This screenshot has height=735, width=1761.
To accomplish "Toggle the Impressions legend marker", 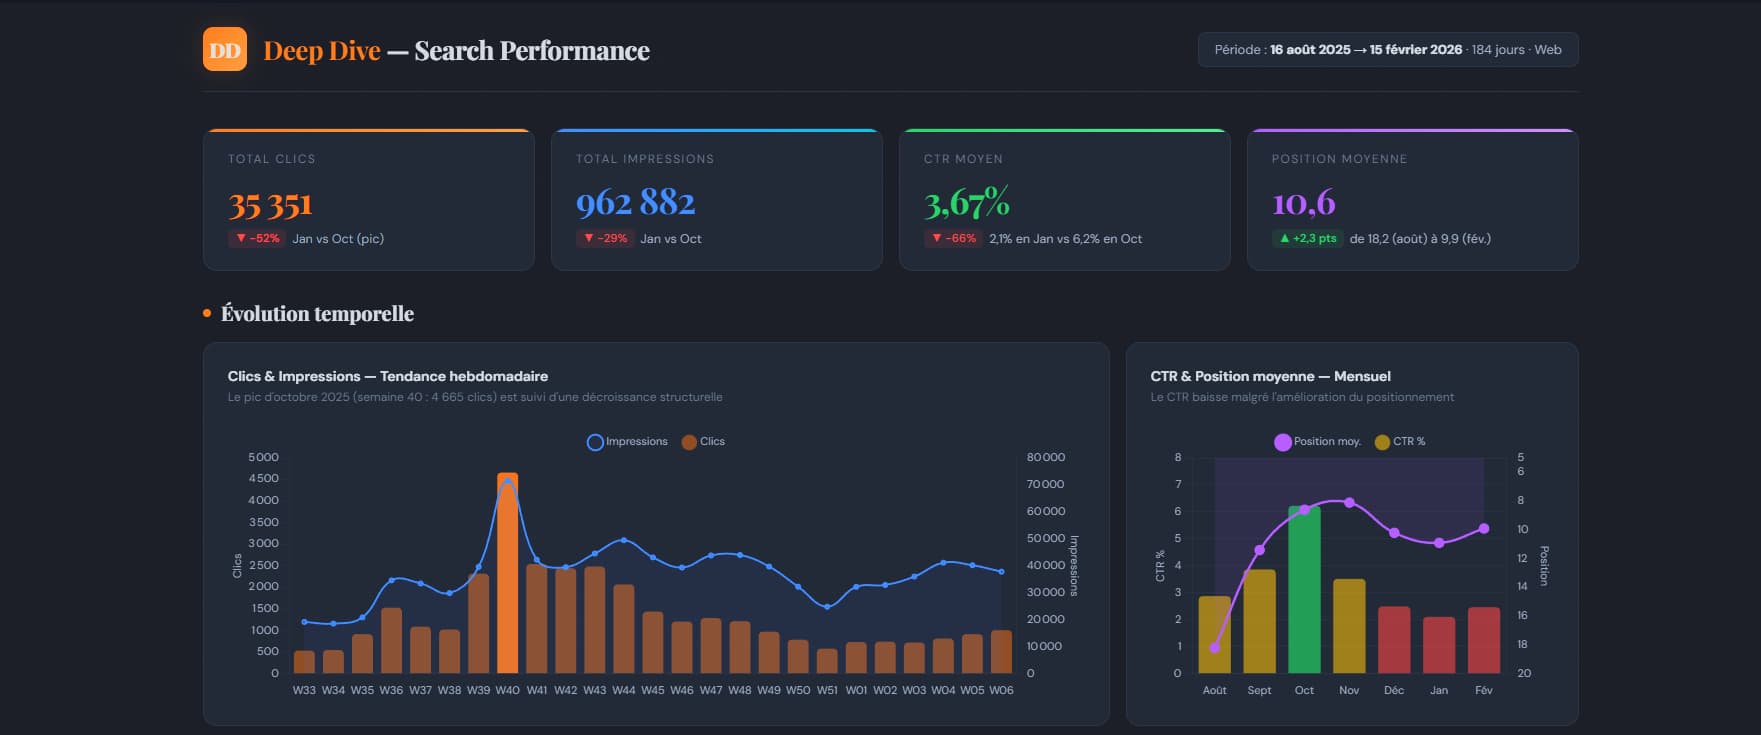I will point(595,442).
